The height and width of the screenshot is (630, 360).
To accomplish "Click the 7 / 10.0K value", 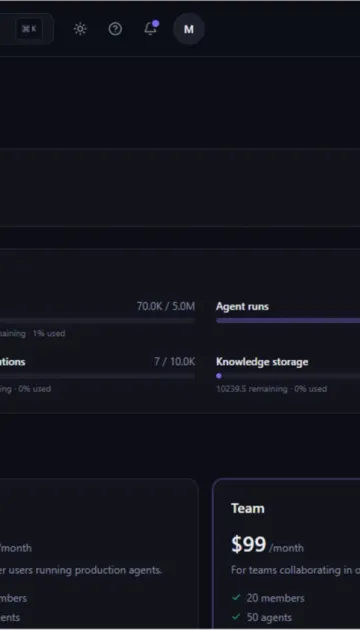I will coord(175,362).
